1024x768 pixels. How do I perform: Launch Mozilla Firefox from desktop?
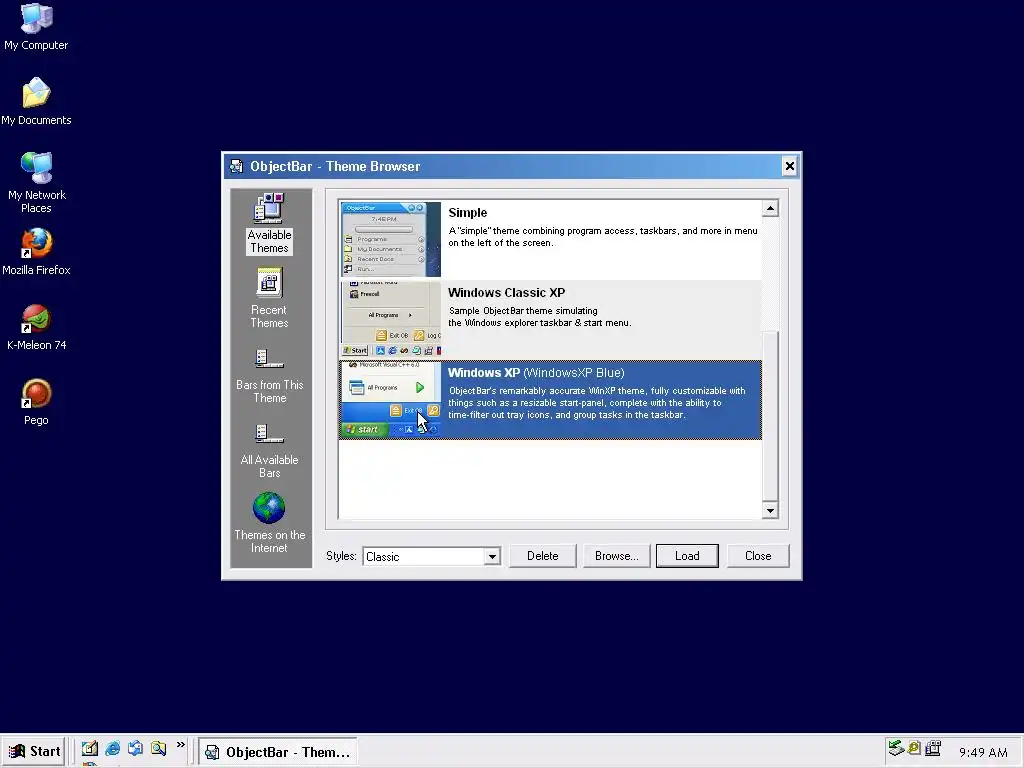pyautogui.click(x=36, y=251)
